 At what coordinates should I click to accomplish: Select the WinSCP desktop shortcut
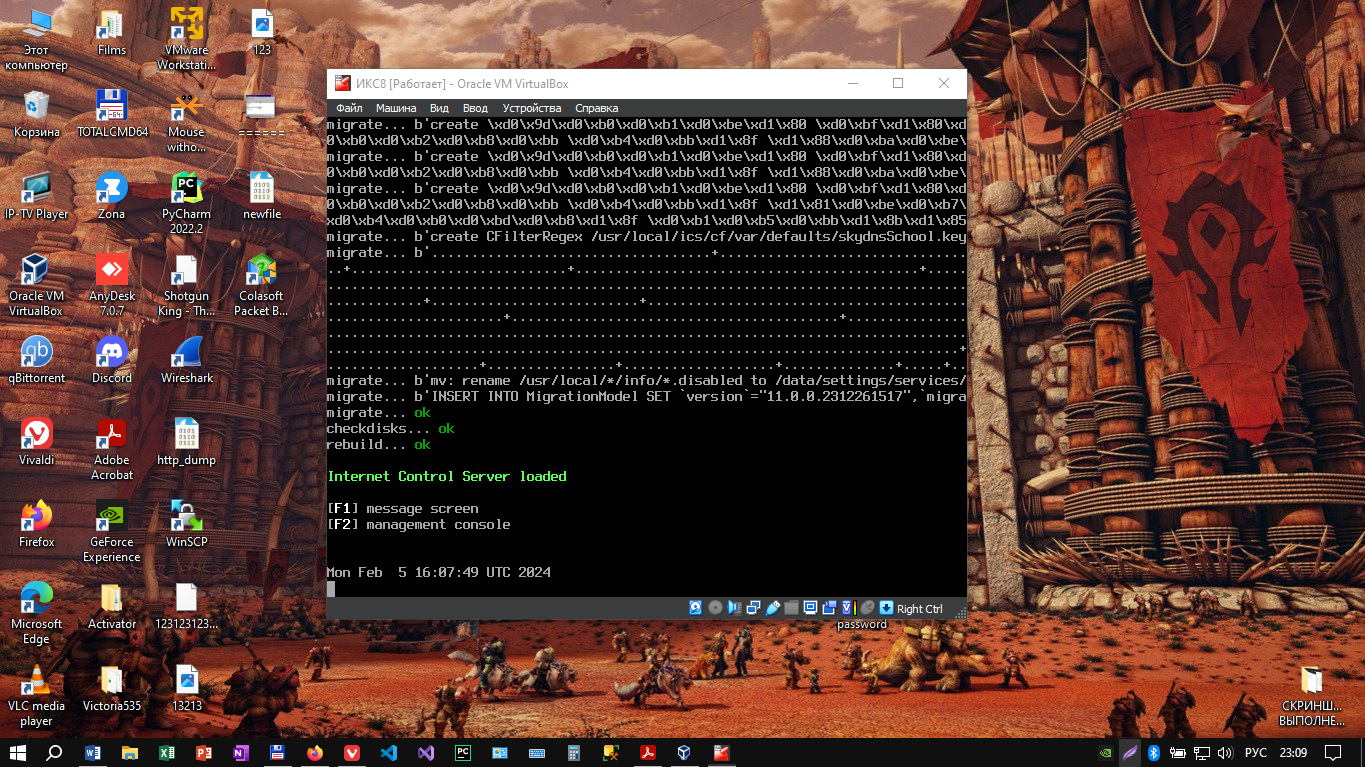(186, 524)
